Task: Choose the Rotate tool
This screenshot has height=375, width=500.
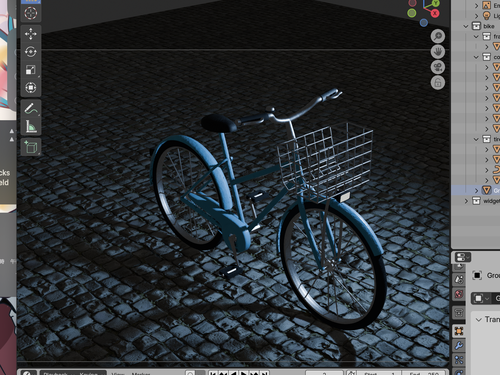Action: [31, 52]
